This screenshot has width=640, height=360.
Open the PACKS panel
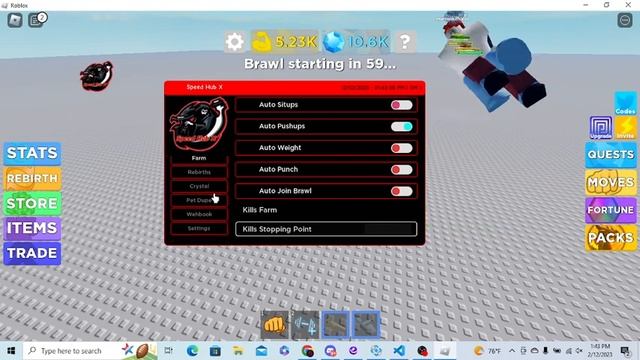tap(611, 238)
